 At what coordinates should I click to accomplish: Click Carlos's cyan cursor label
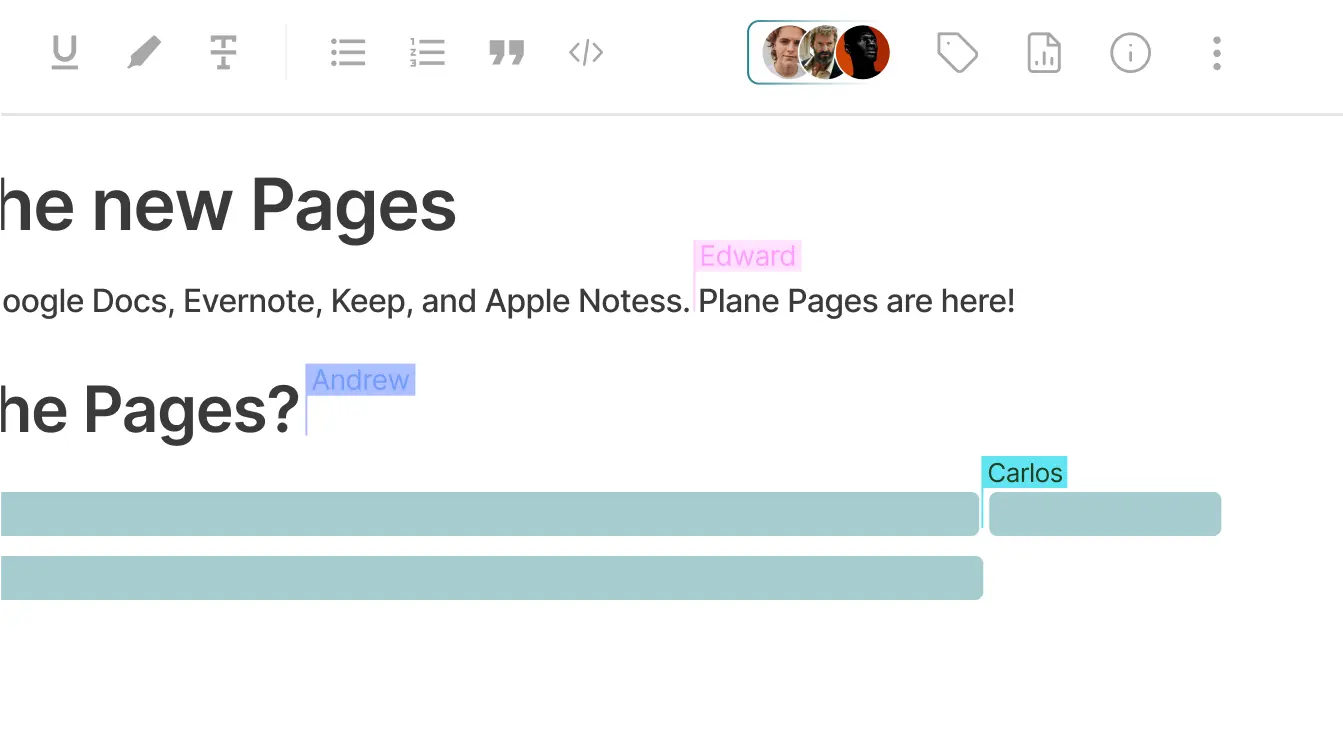click(x=1025, y=472)
